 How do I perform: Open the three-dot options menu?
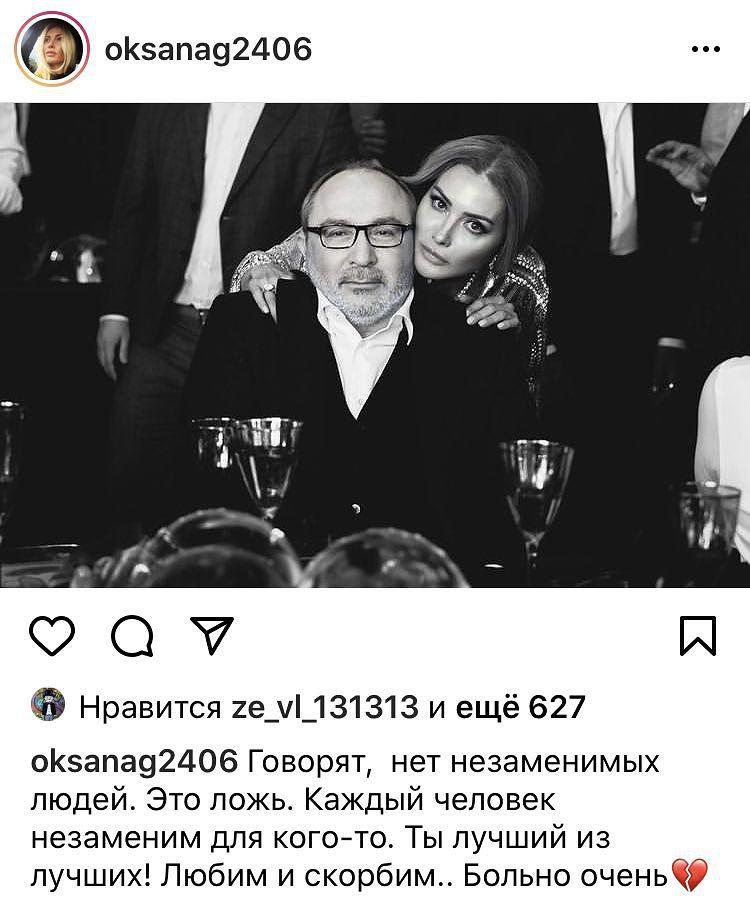[706, 49]
